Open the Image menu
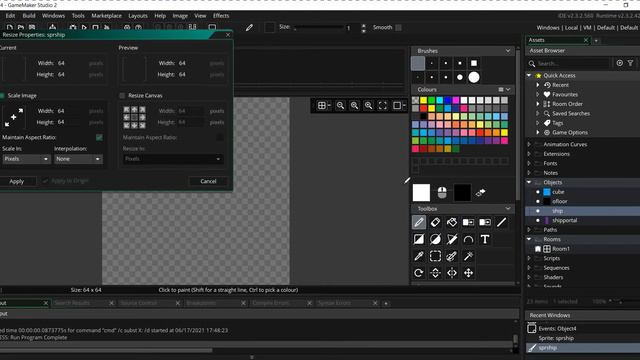Viewport: 640px width, 360px height. [180, 16]
